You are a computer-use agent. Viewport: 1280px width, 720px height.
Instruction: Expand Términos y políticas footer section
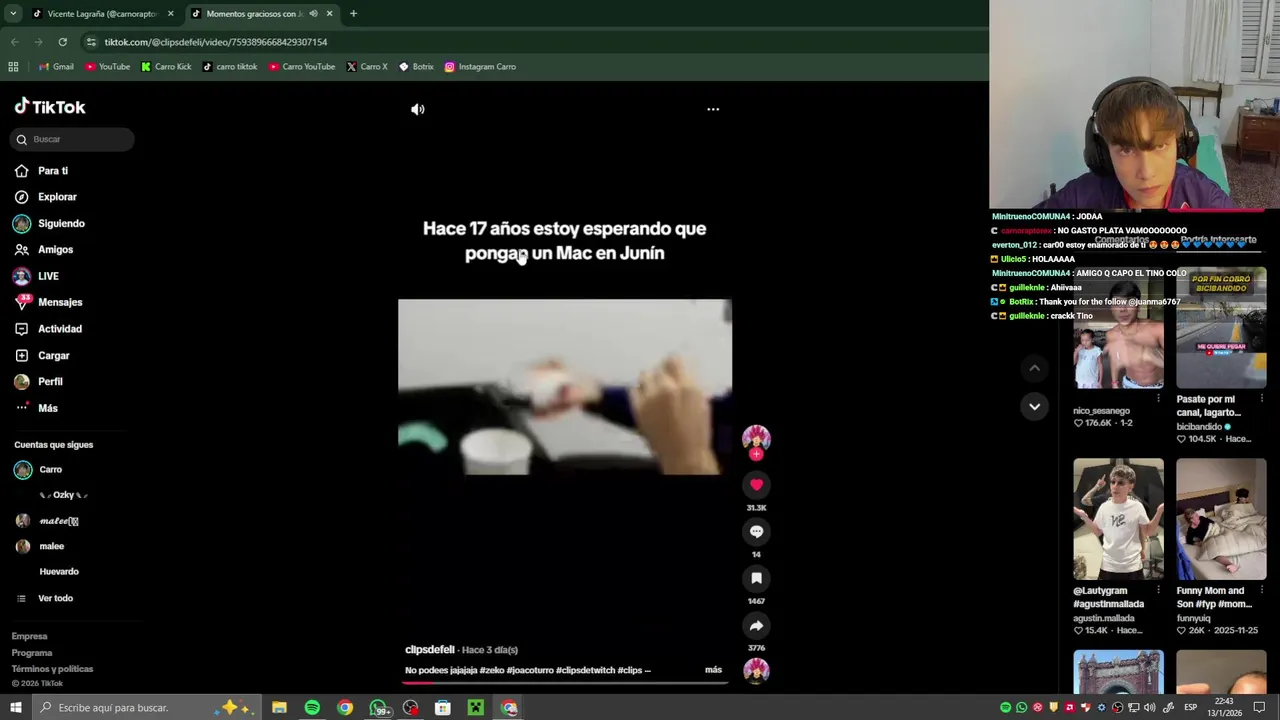point(52,669)
